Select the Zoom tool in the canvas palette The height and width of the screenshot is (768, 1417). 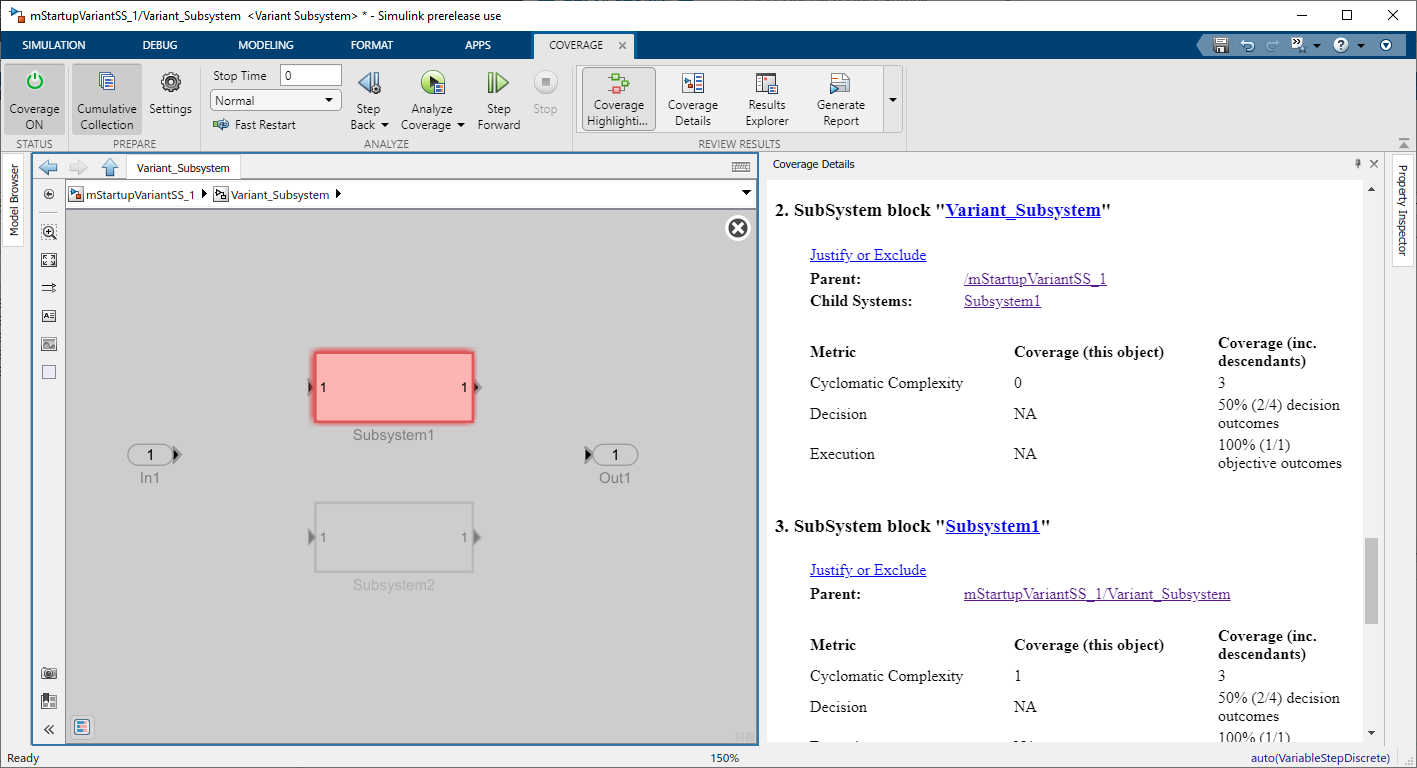point(48,231)
